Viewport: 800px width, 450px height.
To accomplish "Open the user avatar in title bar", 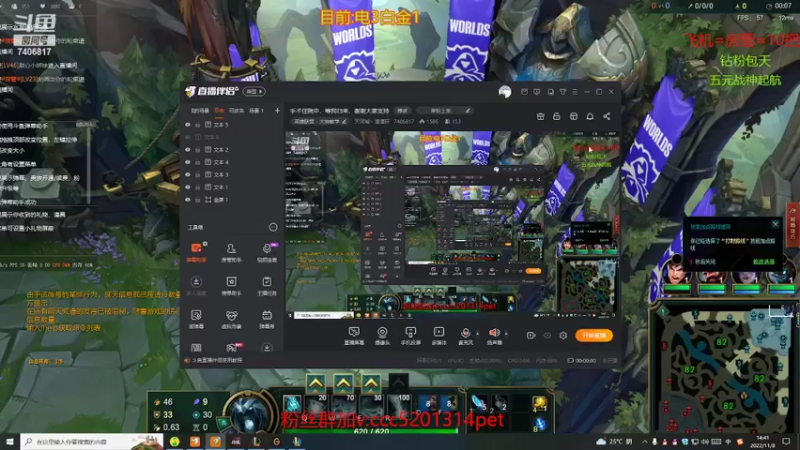I will click(x=505, y=92).
